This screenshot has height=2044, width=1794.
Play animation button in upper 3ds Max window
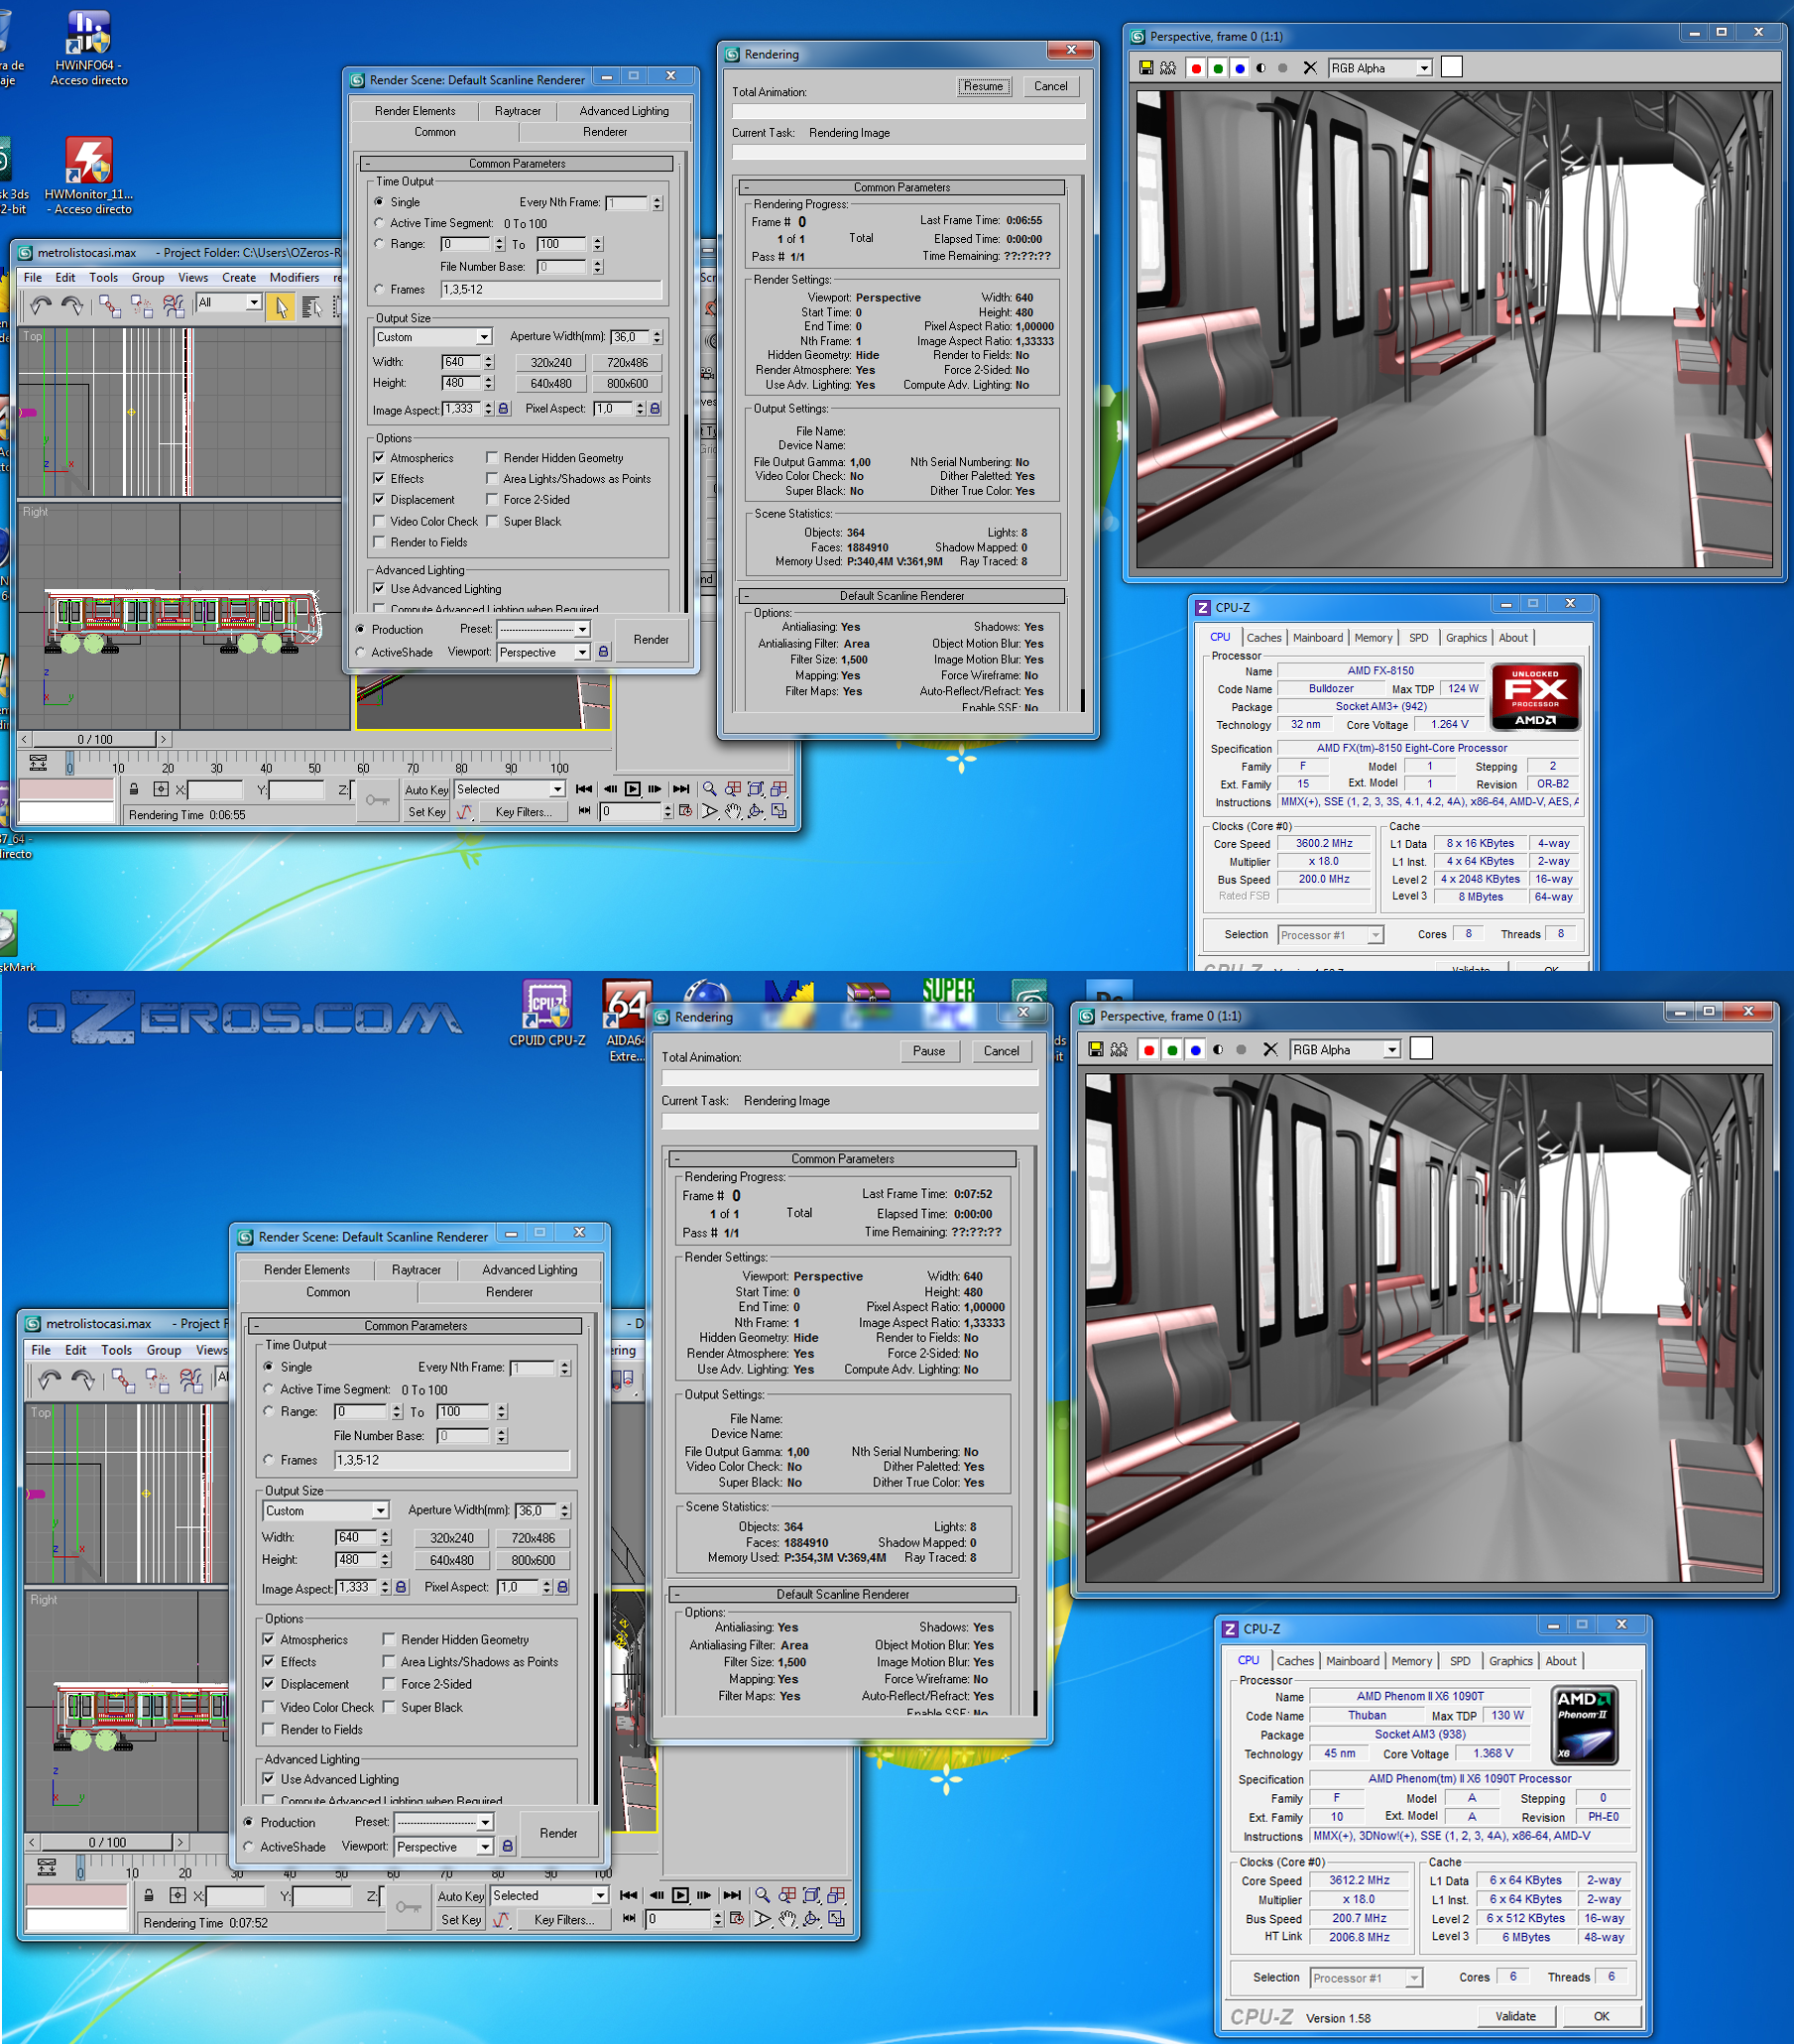(x=633, y=789)
